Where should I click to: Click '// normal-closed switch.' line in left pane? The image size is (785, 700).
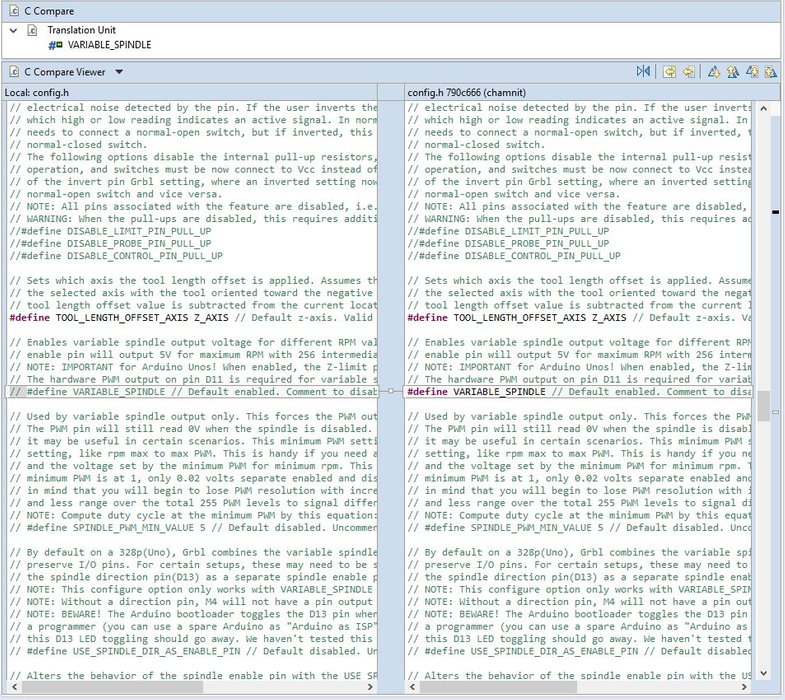(x=79, y=145)
